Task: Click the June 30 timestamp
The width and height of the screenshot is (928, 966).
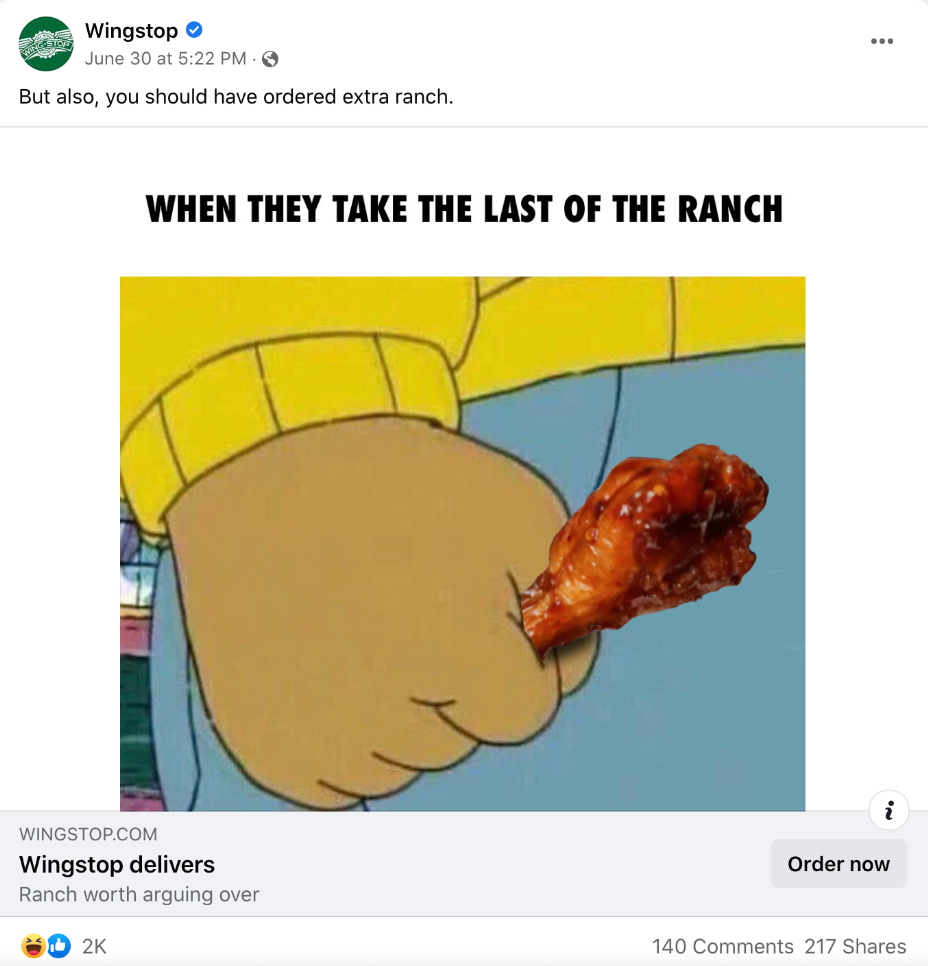Action: 165,59
